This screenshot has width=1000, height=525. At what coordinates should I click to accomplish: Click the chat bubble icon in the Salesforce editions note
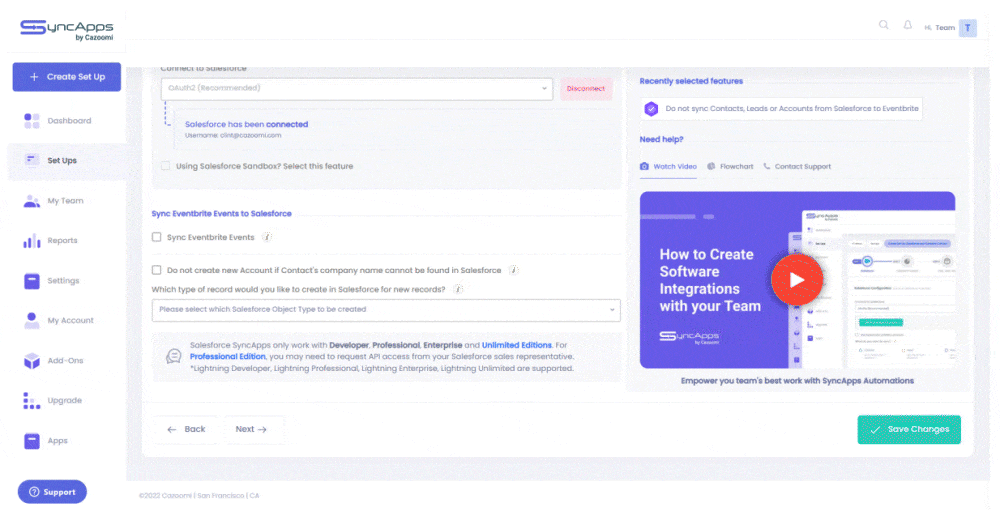point(173,356)
